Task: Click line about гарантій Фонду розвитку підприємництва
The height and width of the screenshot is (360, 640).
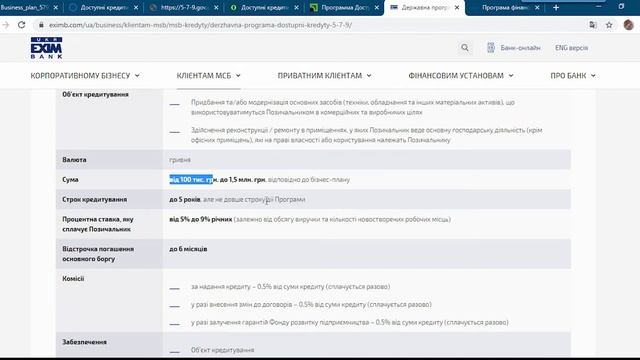Action: click(x=349, y=322)
